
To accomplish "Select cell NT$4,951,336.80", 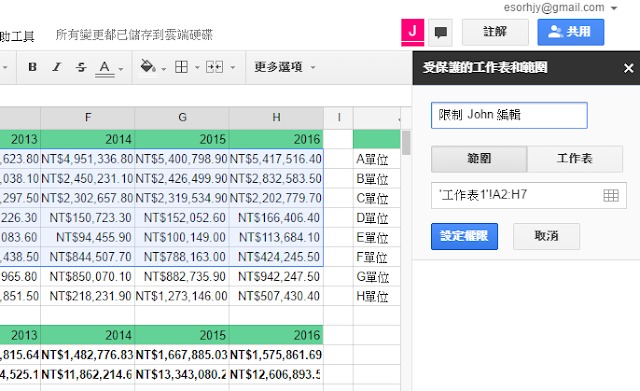I will point(88,159).
